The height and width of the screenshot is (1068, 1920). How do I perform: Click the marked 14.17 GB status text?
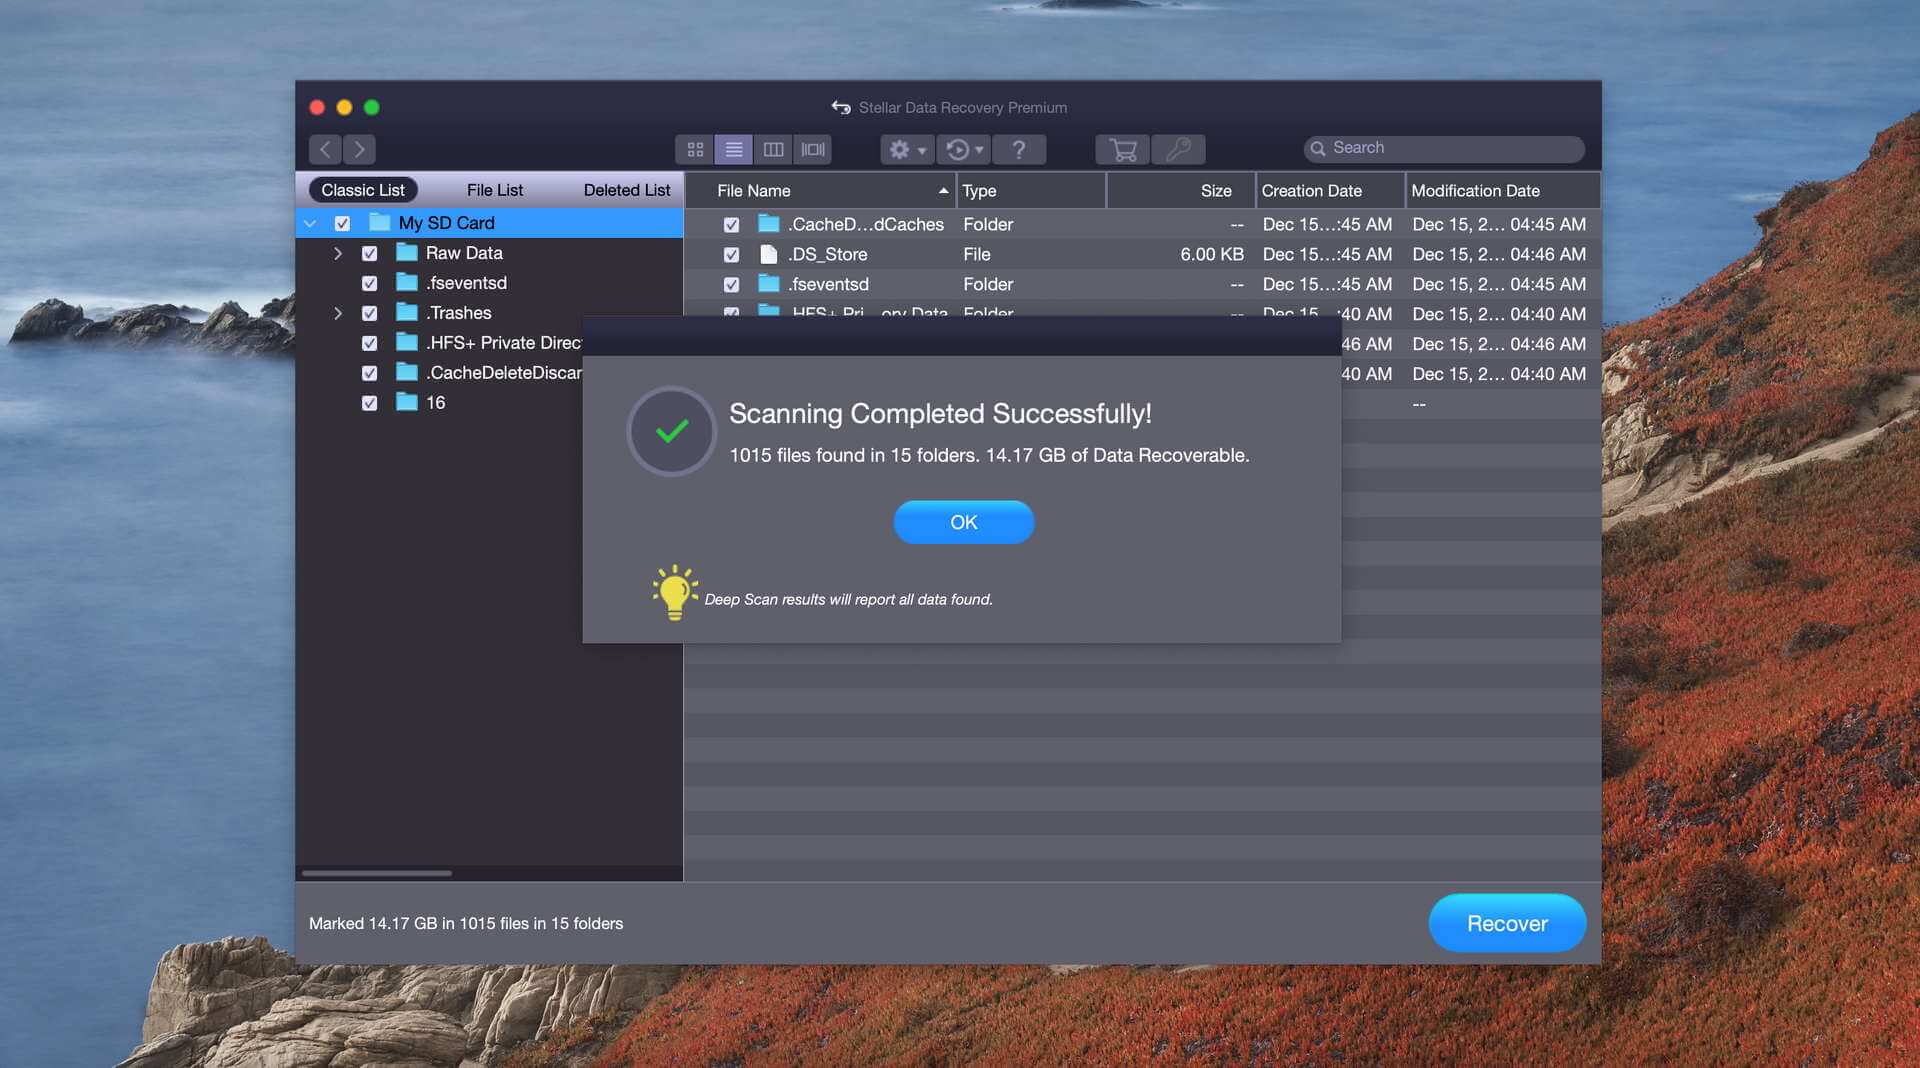[465, 923]
